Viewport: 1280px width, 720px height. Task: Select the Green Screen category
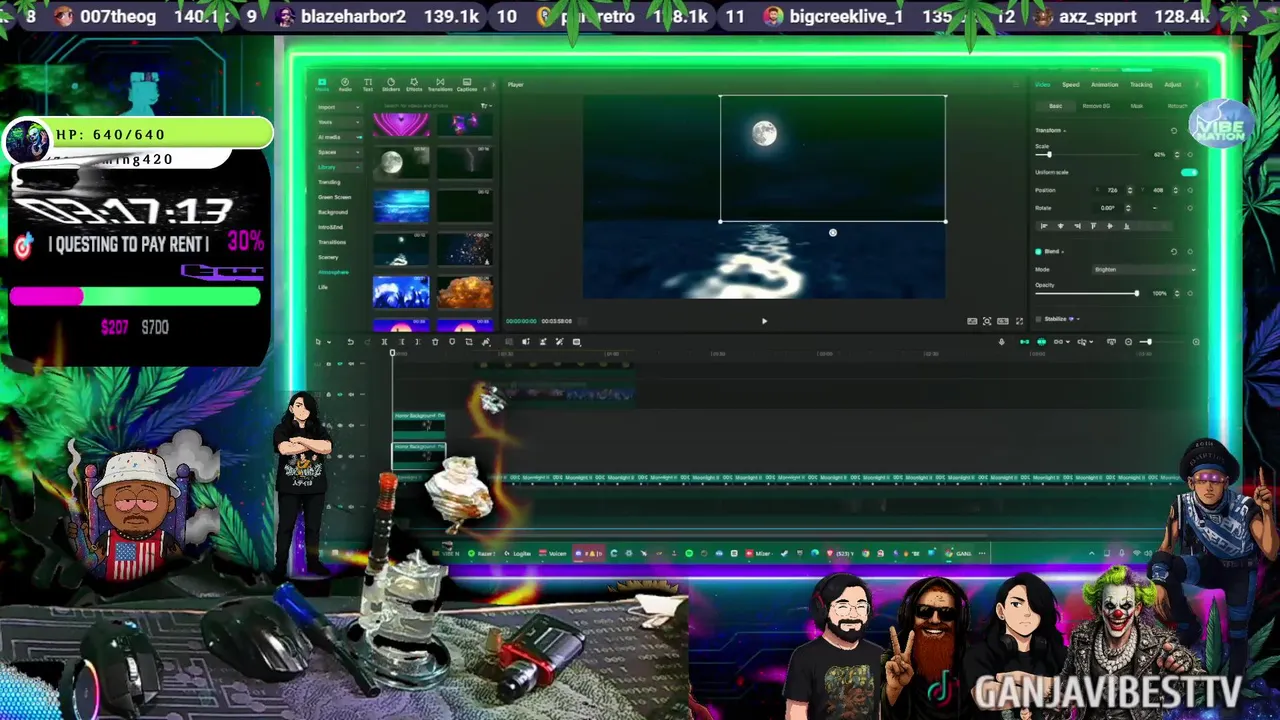pos(334,197)
